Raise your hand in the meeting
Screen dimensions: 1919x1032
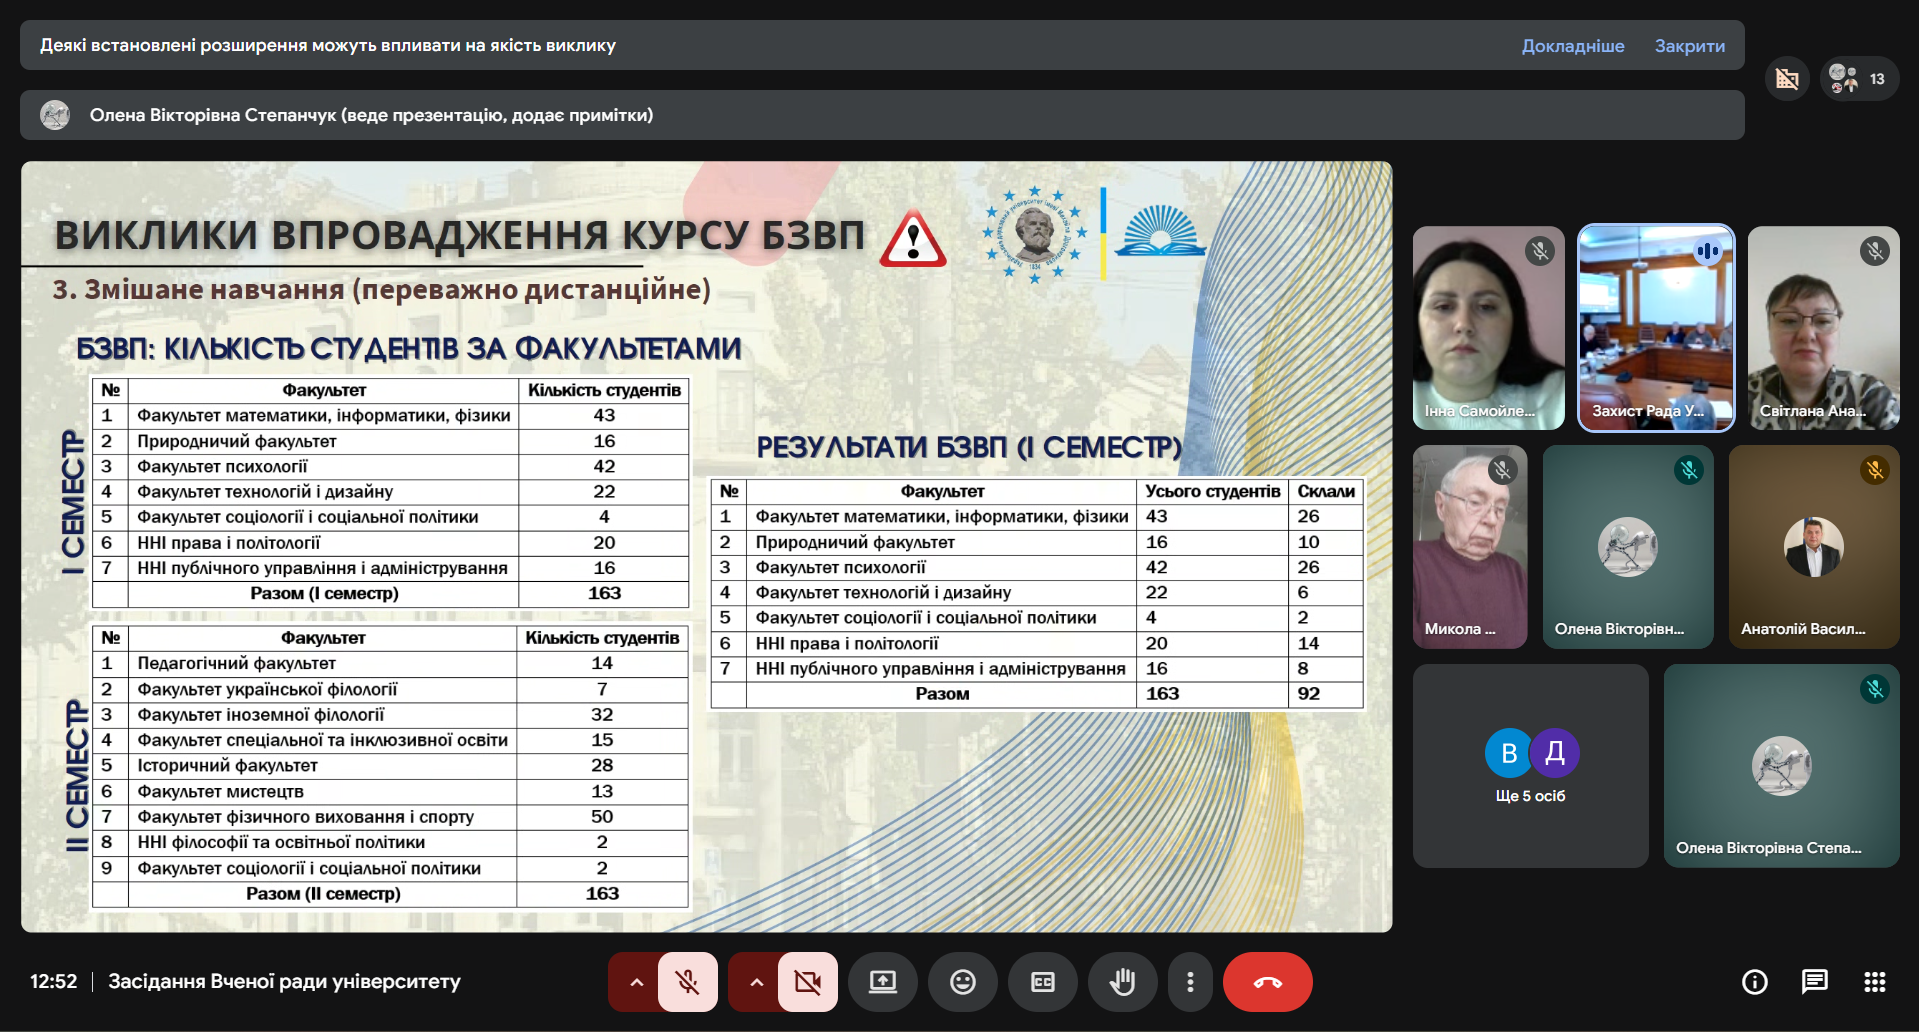pos(1123,981)
